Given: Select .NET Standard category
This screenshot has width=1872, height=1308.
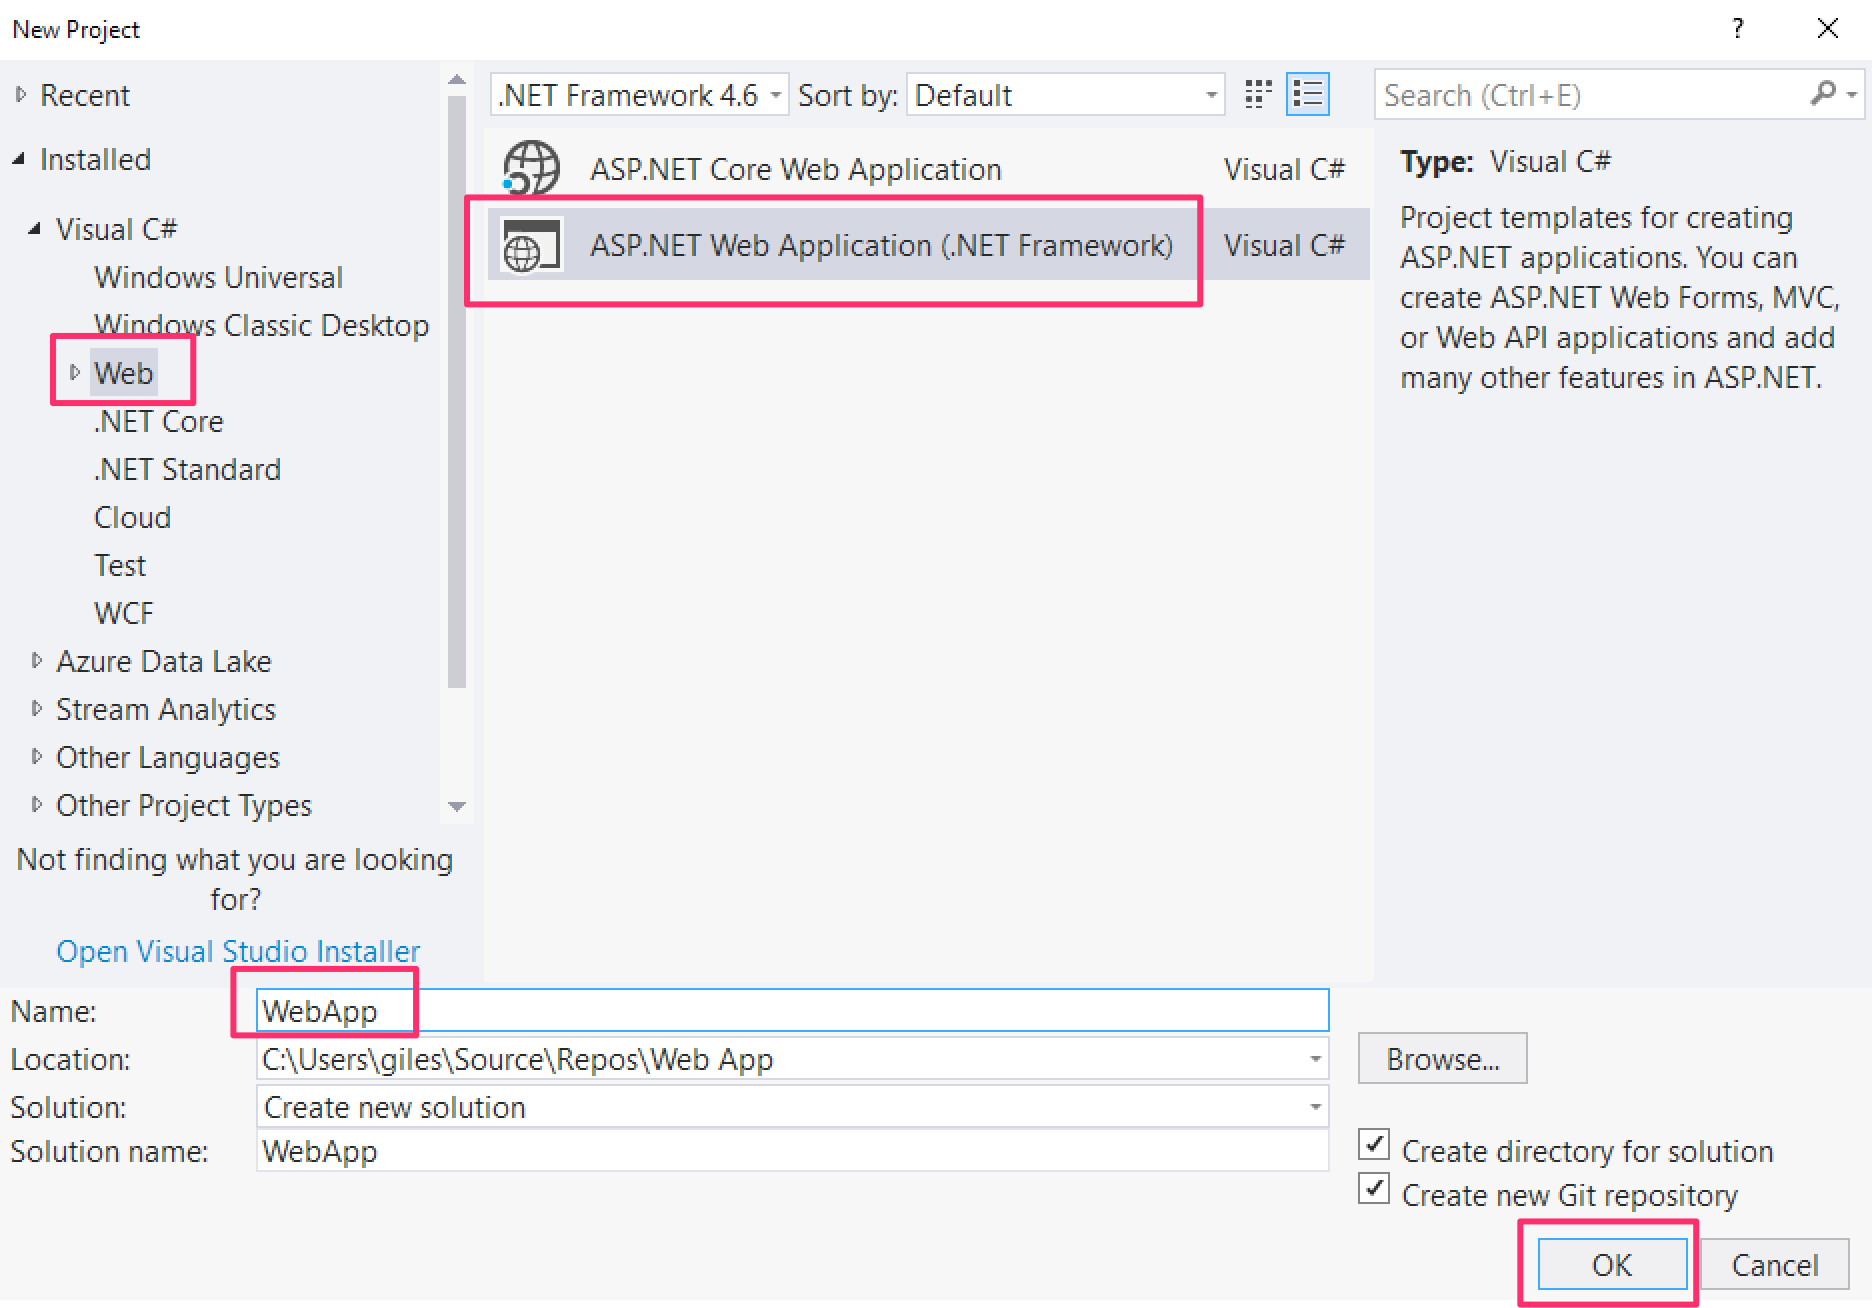Looking at the screenshot, I should pyautogui.click(x=187, y=469).
